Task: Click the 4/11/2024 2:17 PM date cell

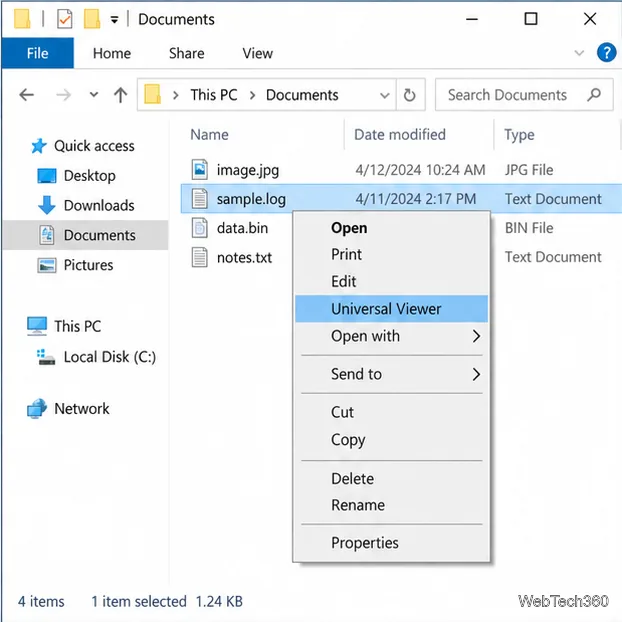Action: coord(415,199)
